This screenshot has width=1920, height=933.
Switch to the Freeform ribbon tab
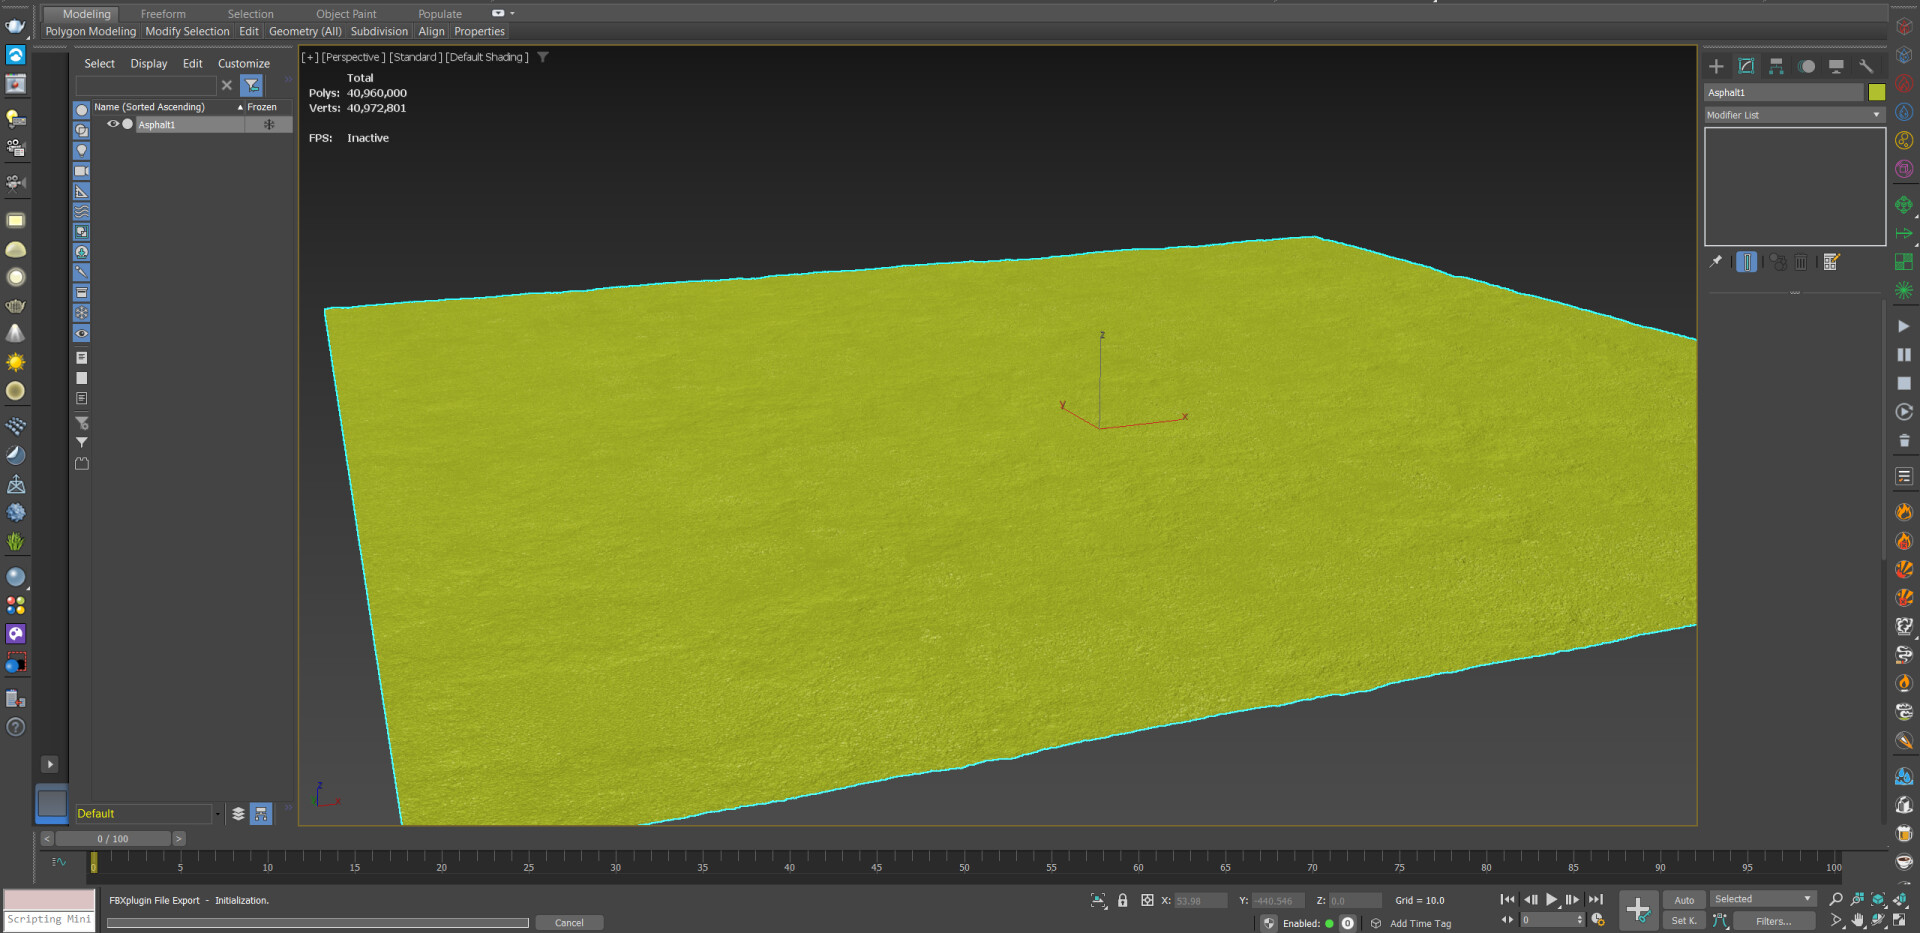[x=162, y=13]
